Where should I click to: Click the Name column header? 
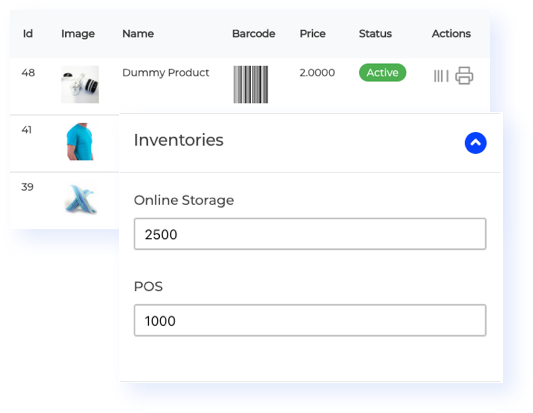point(138,34)
